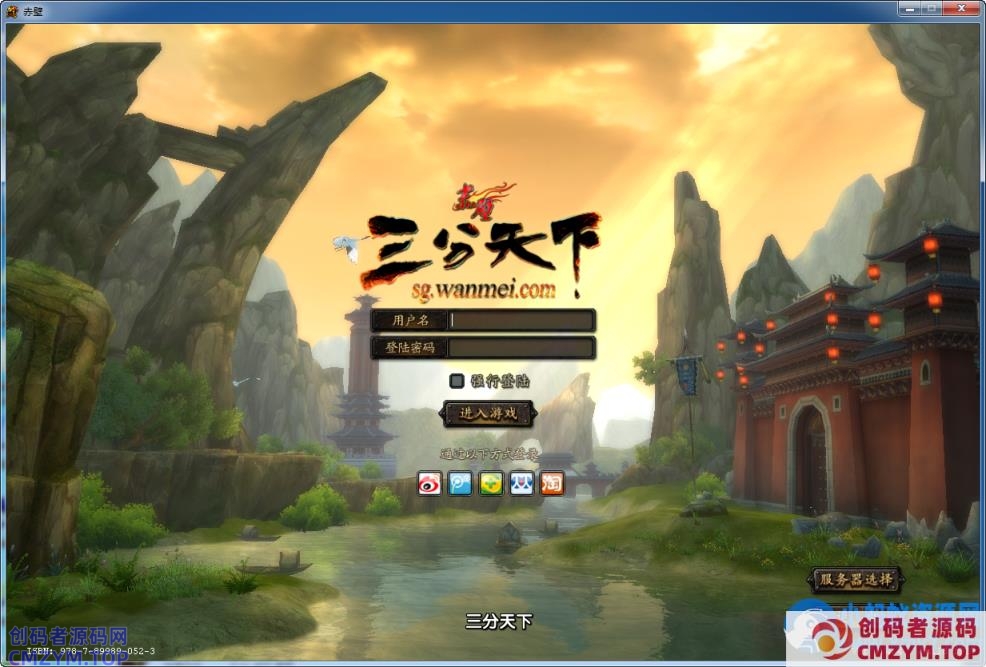Viewport: 986px width, 667px height.
Task: Click the 用户名 field label
Action: [410, 320]
